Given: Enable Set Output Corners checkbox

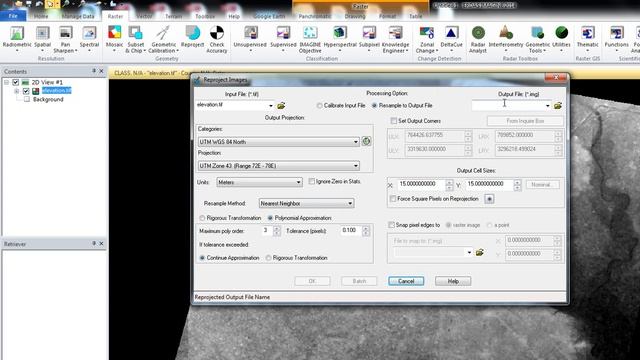Looking at the screenshot, I should [x=393, y=121].
